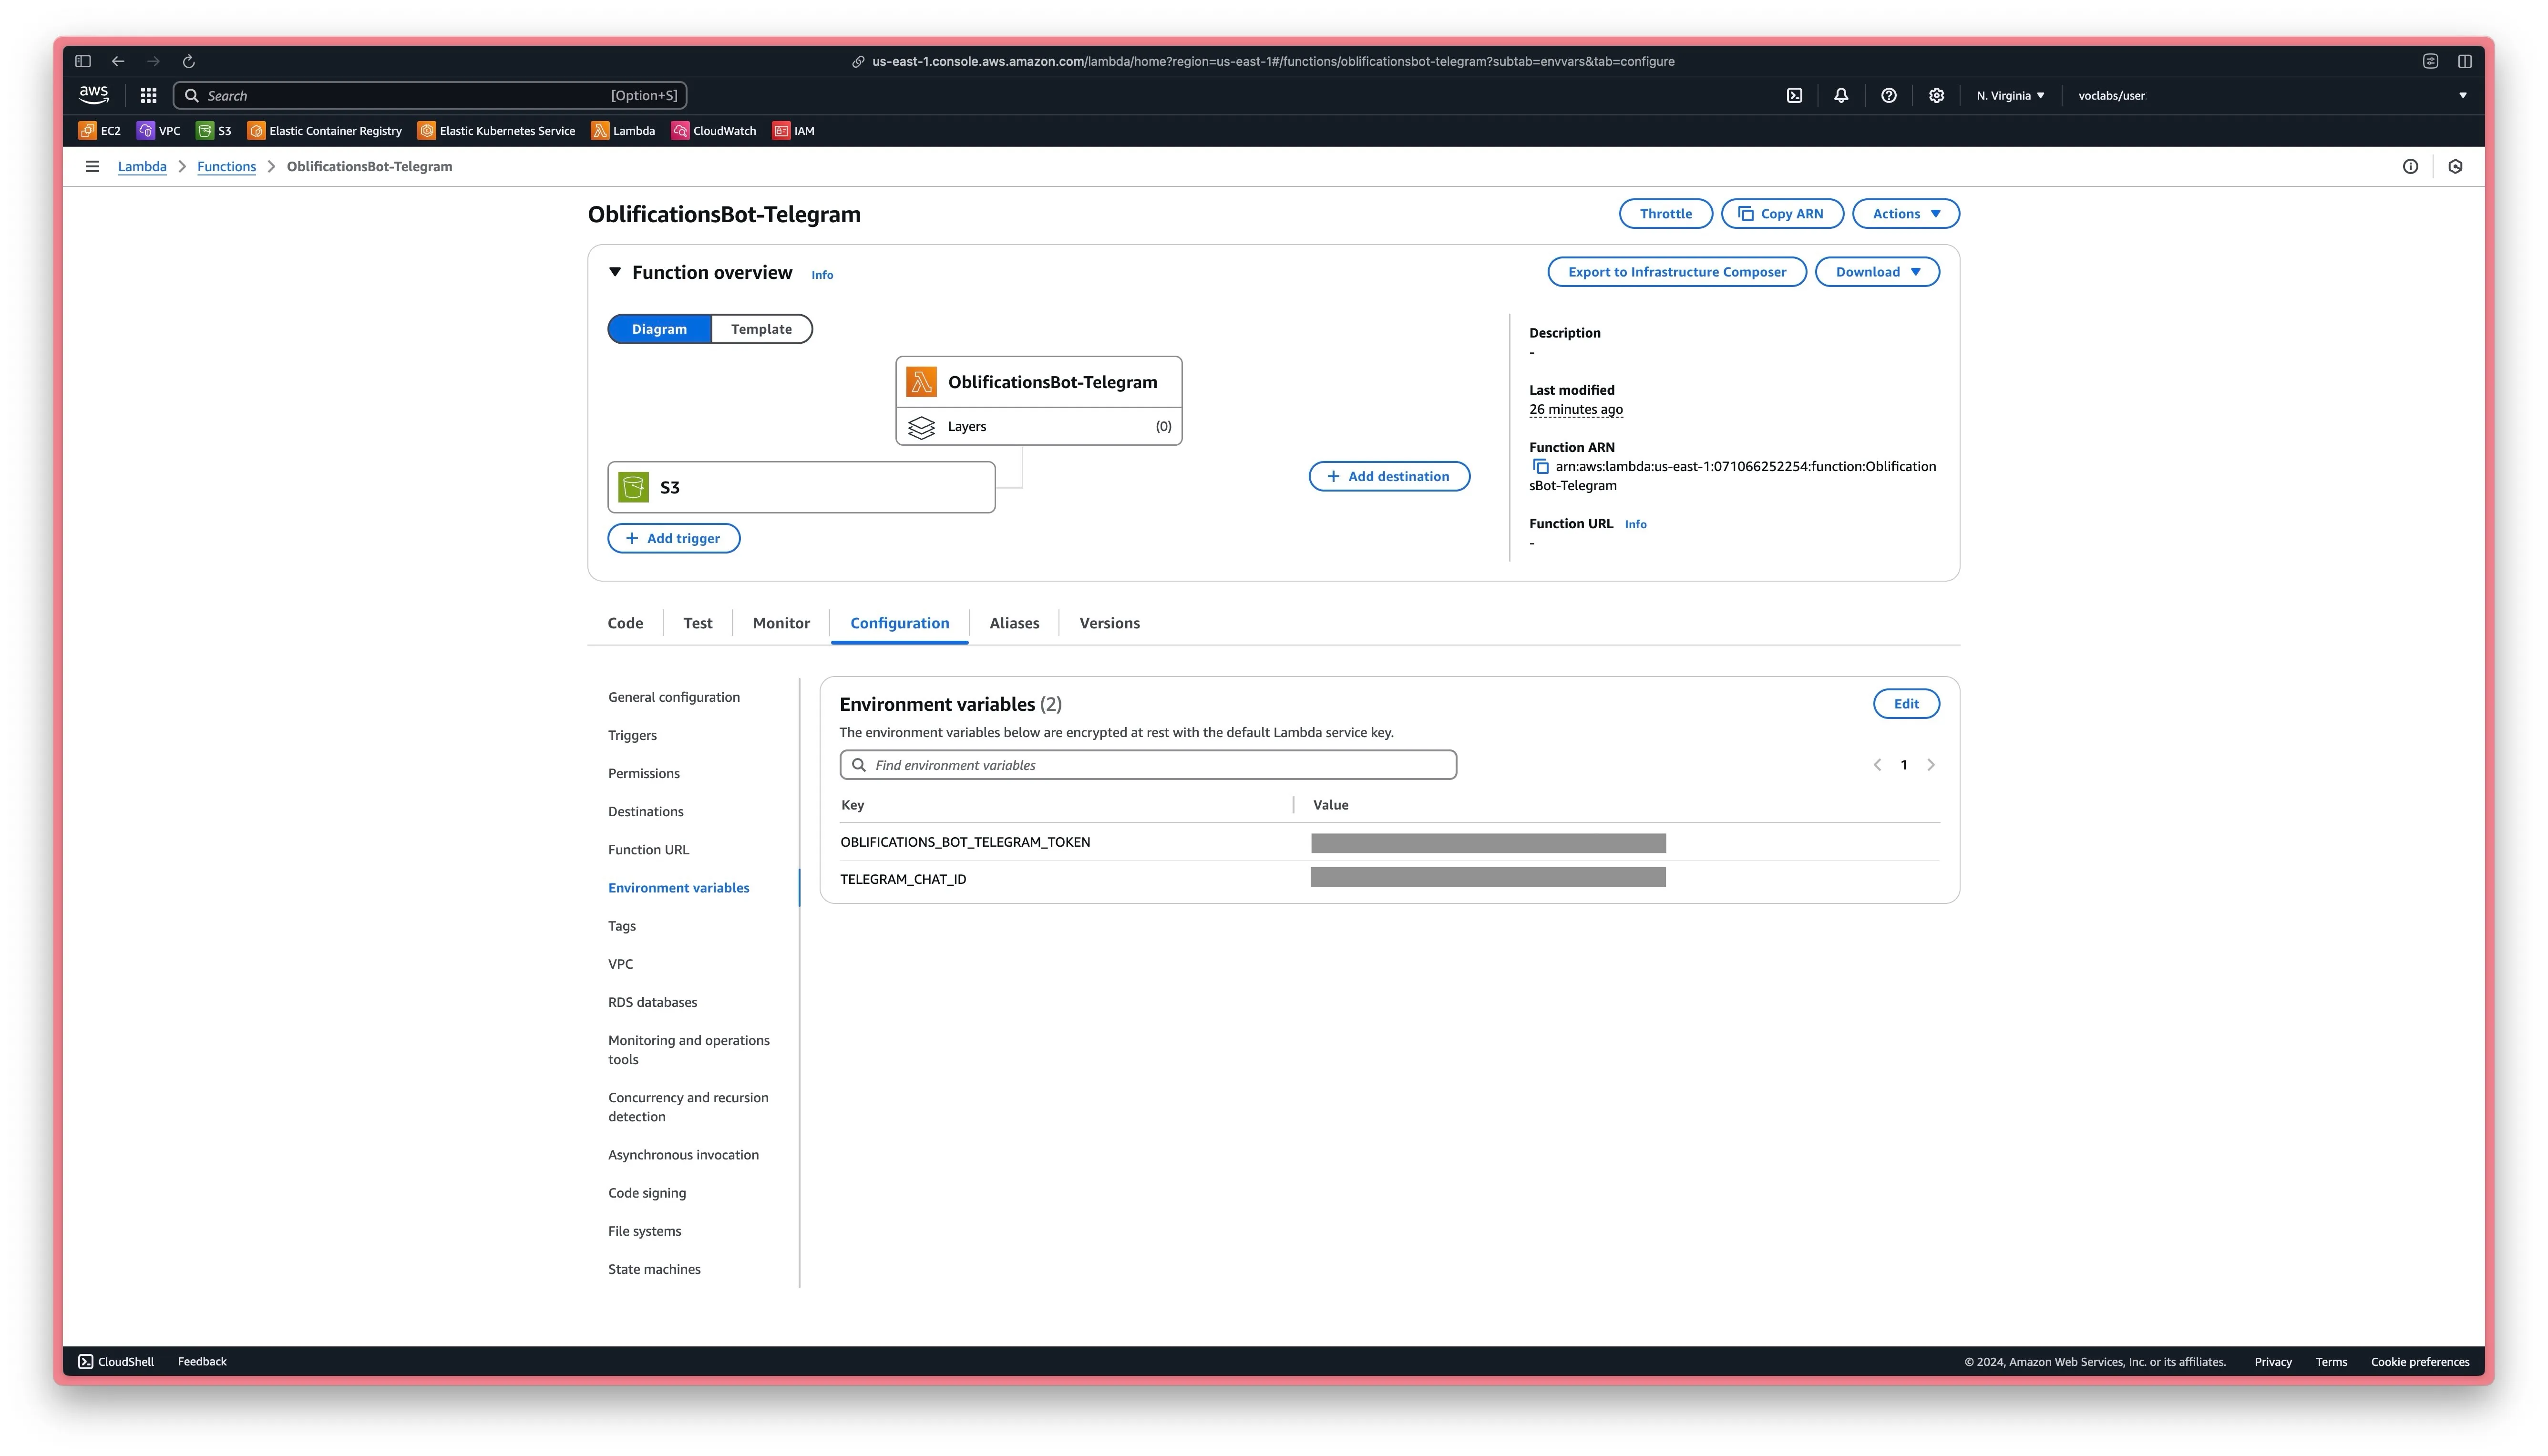The image size is (2548, 1456).
Task: Open VPC favorites shortcut
Action: (159, 130)
